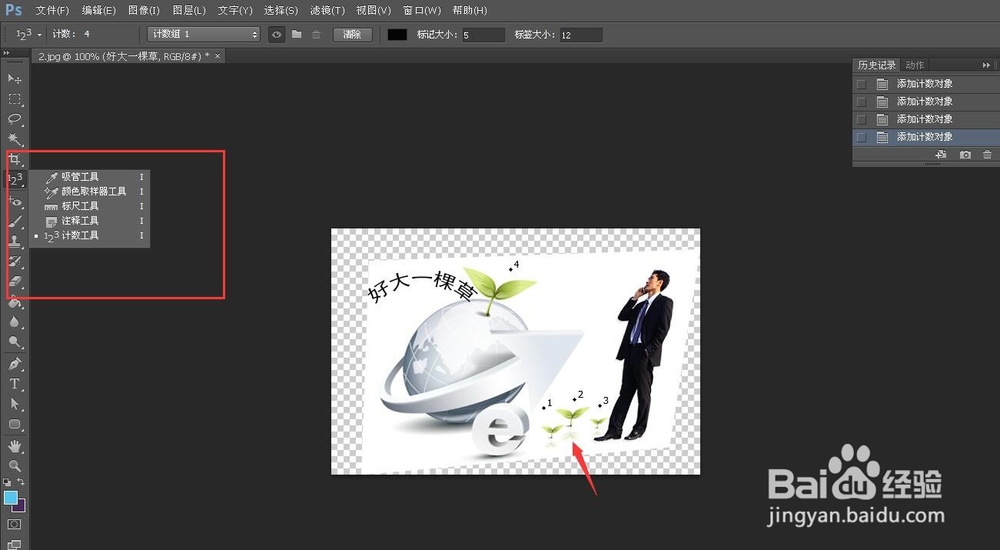Open the 编辑(E) menu

point(99,10)
